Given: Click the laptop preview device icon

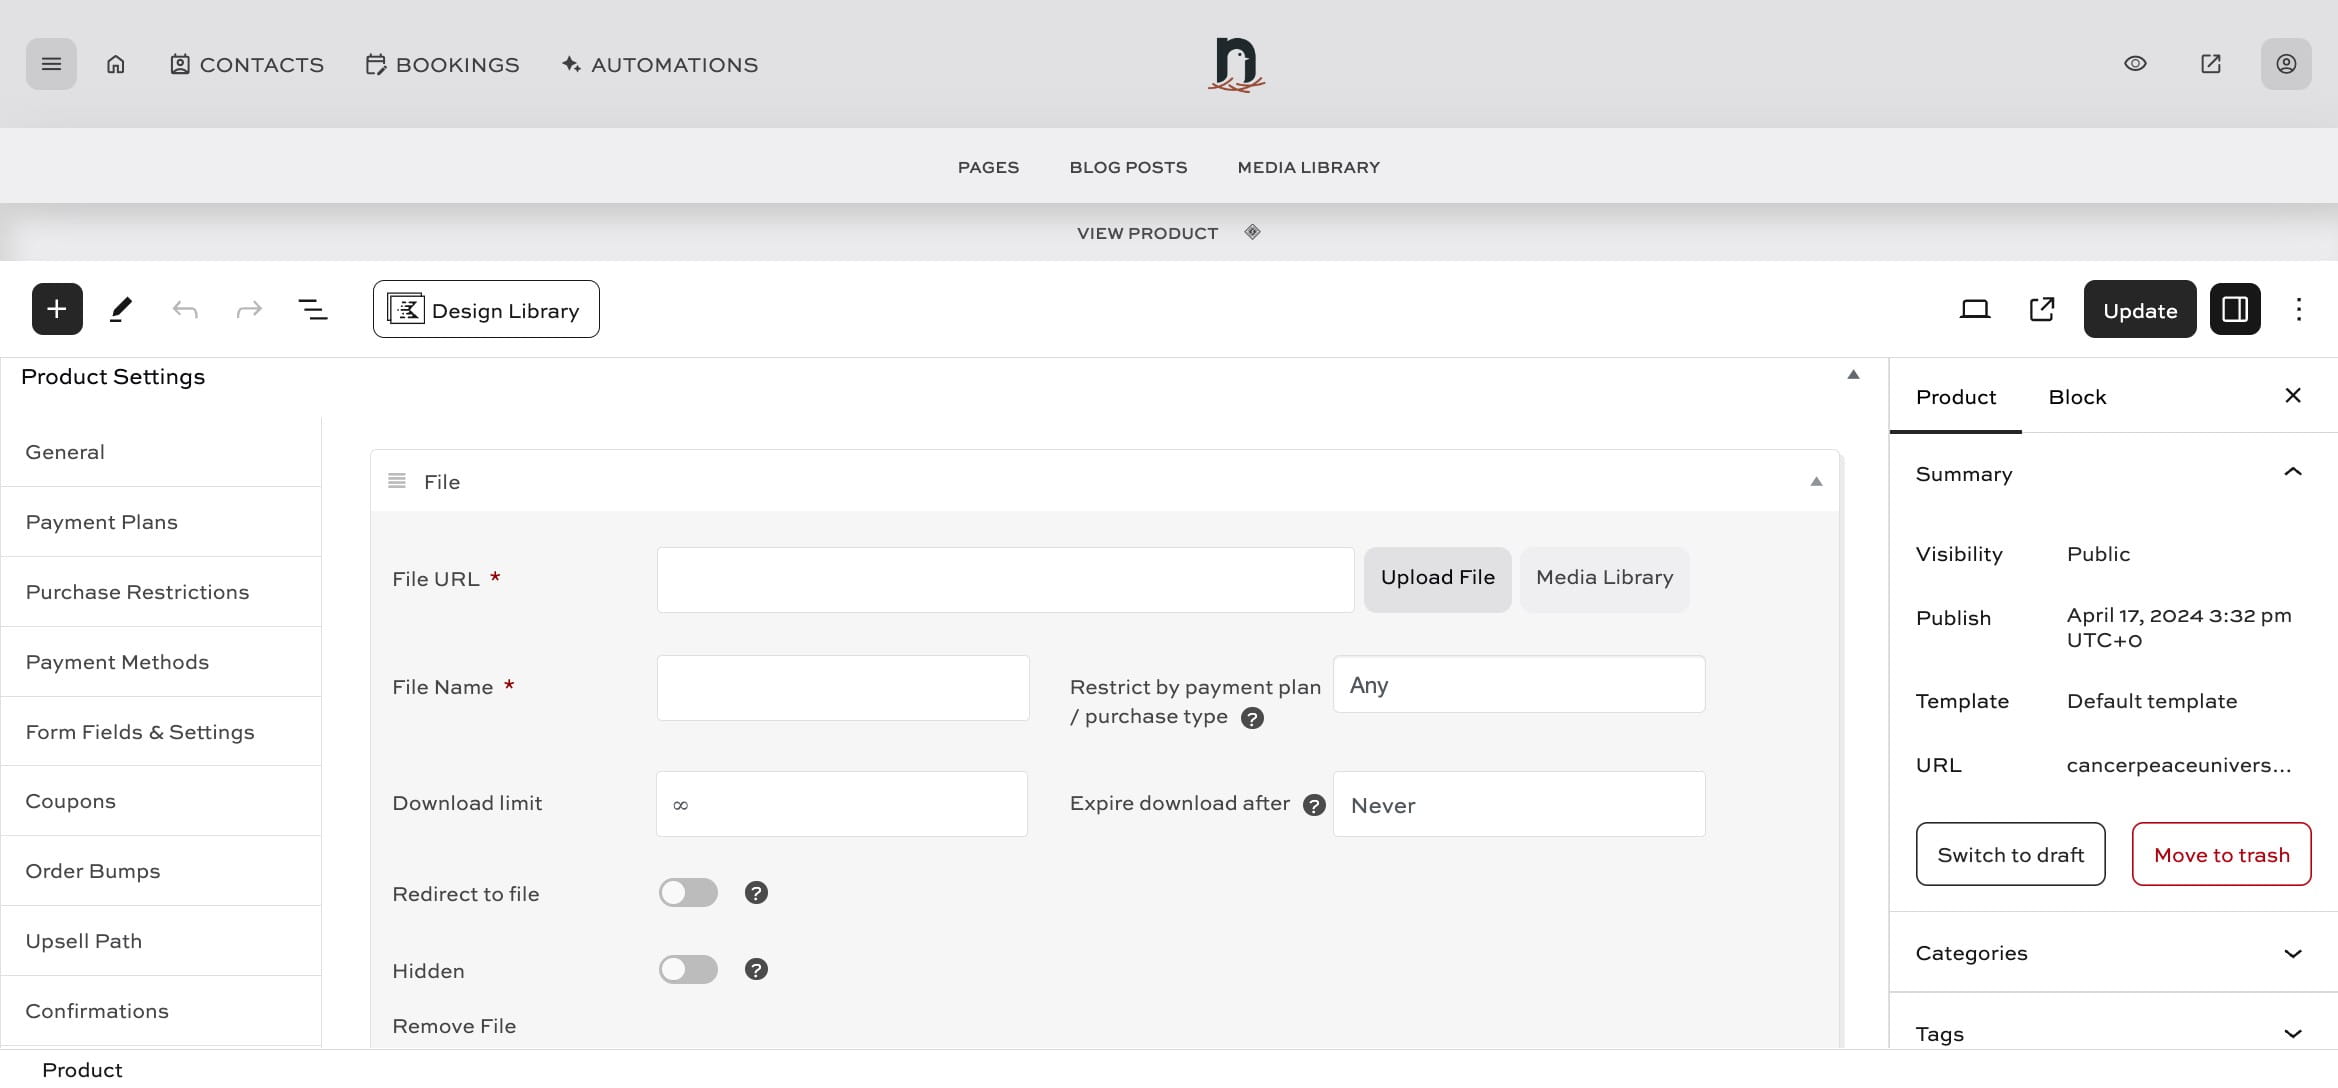Looking at the screenshot, I should [1974, 309].
